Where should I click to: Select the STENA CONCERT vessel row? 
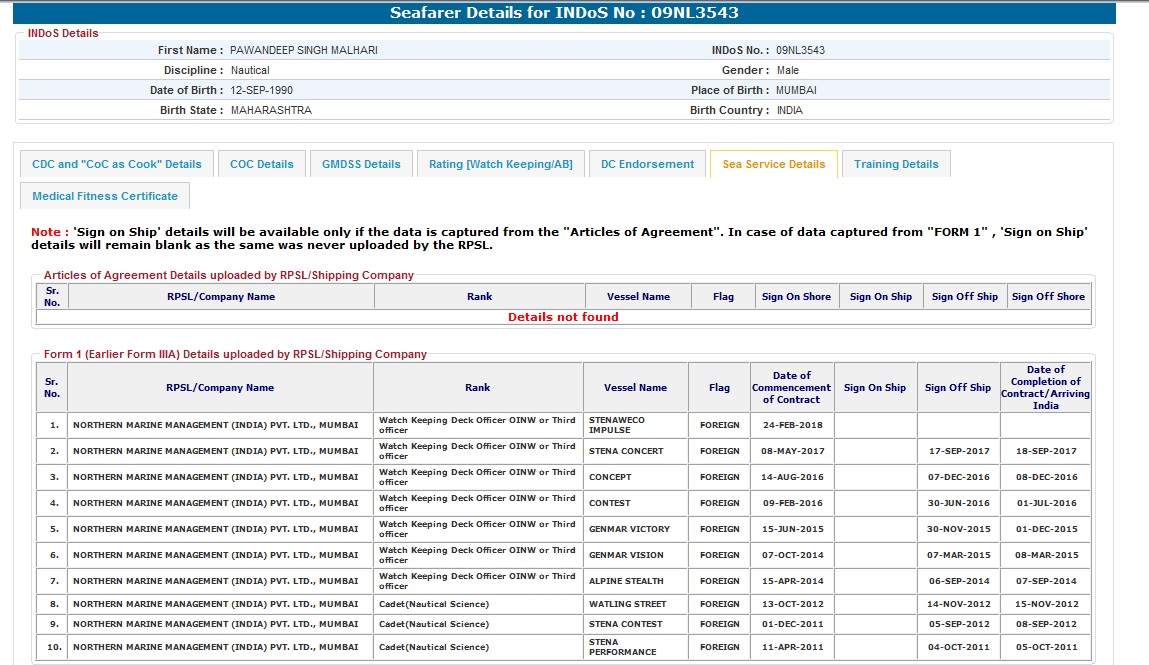pyautogui.click(x=626, y=451)
